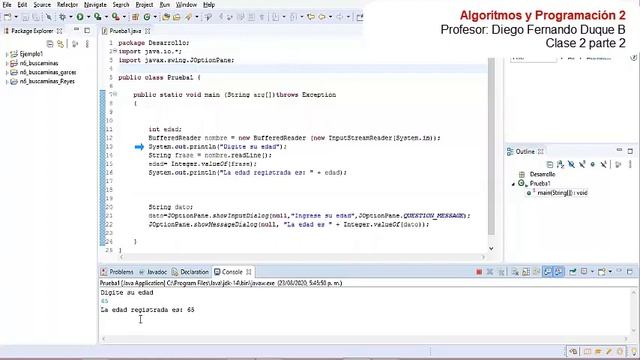Open Outline view menu dots
The height and width of the screenshot is (360, 640).
630,164
